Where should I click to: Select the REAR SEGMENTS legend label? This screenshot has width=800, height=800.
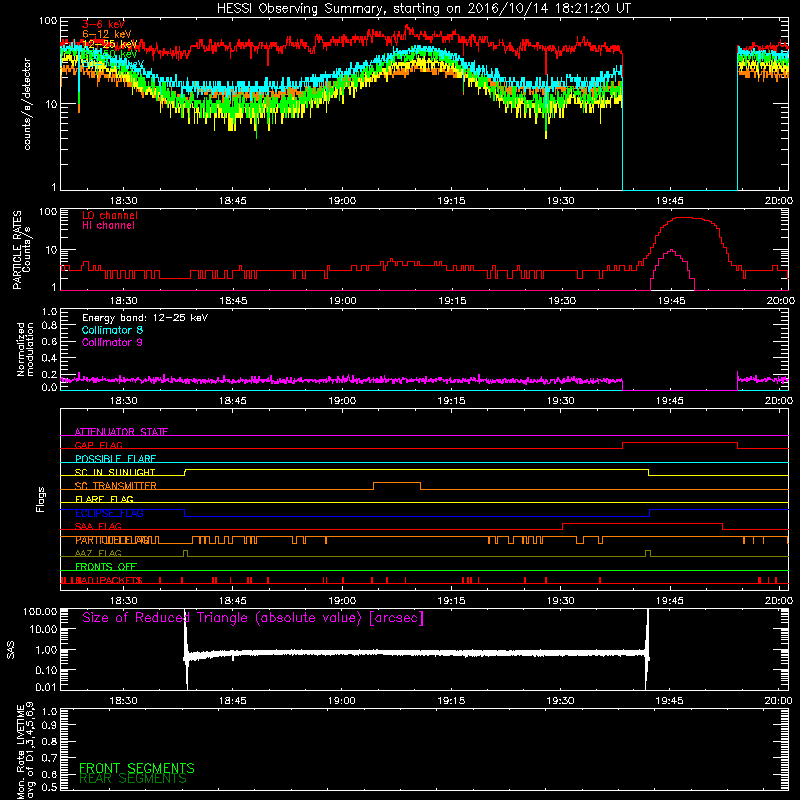point(133,779)
